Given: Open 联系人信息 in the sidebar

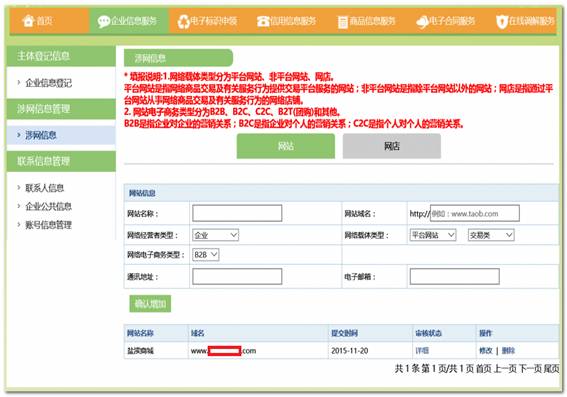Looking at the screenshot, I should click(x=44, y=188).
